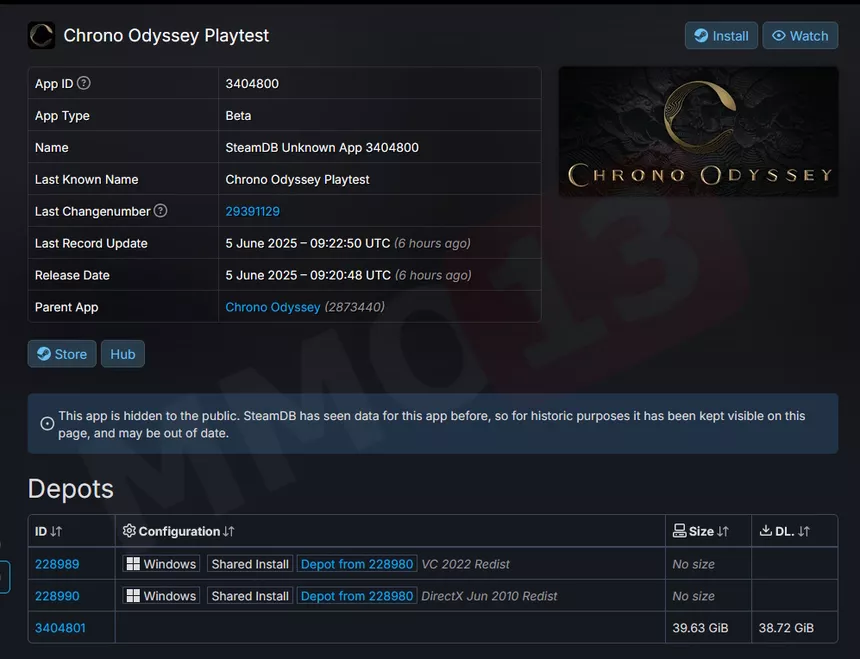Click the Windows icon in depot 228989 row
The height and width of the screenshot is (659, 860).
coord(133,564)
